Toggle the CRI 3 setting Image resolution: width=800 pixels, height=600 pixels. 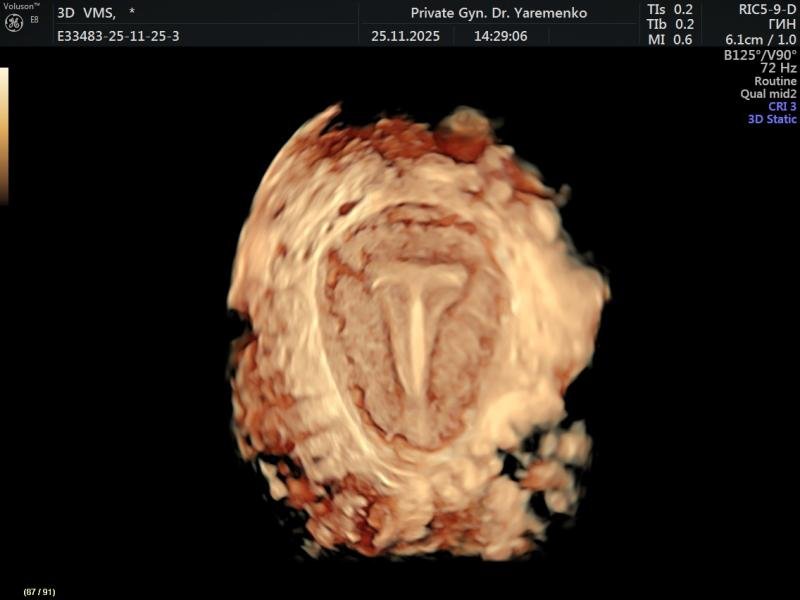[x=780, y=106]
